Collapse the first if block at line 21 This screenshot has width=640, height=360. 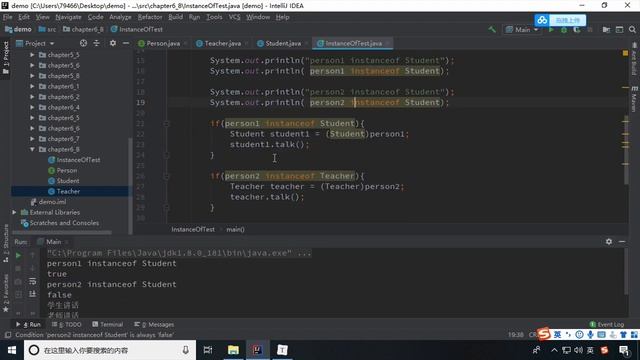(x=167, y=123)
